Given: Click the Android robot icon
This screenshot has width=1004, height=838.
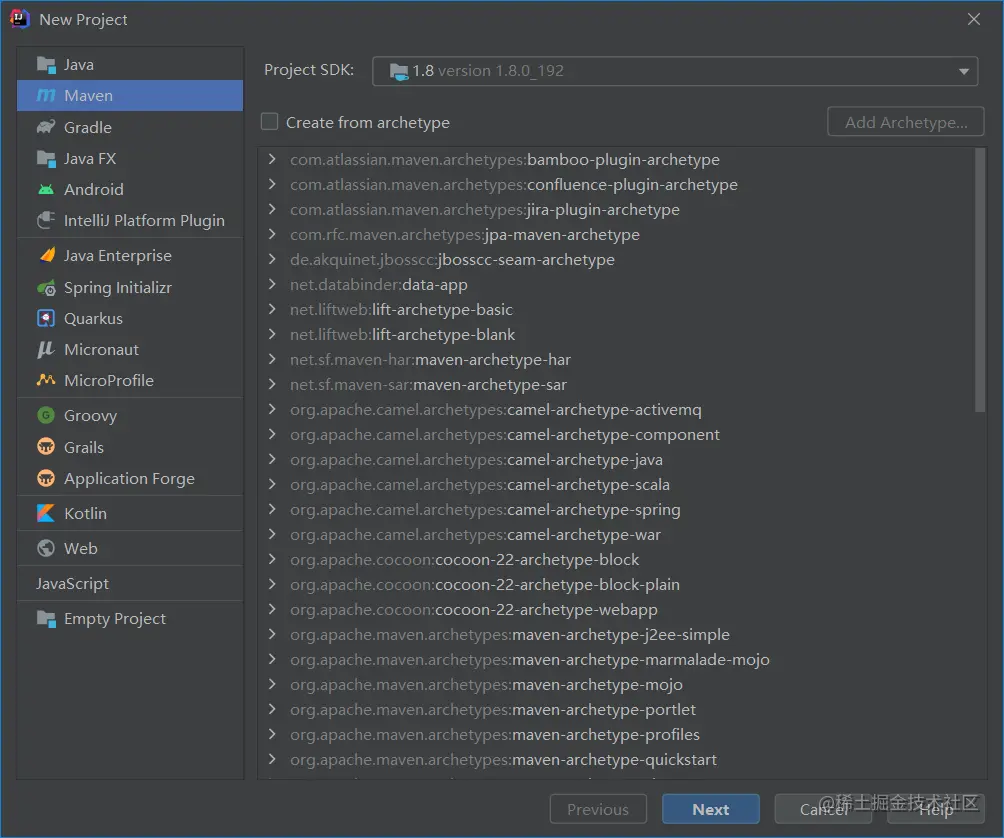Looking at the screenshot, I should click(46, 189).
